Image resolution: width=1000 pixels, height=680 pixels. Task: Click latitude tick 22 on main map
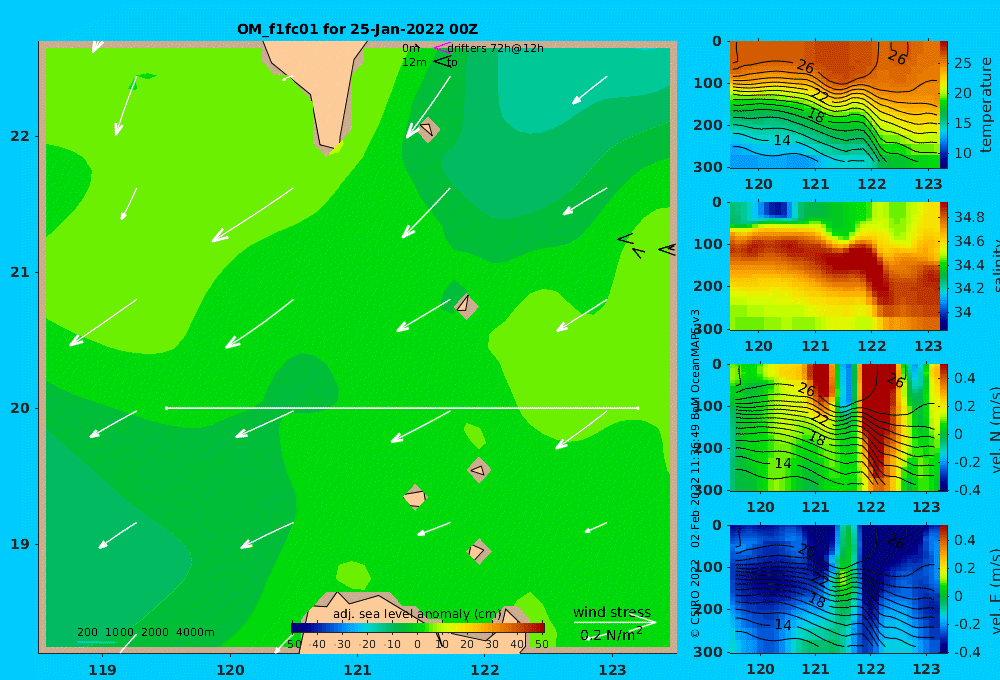click(20, 136)
